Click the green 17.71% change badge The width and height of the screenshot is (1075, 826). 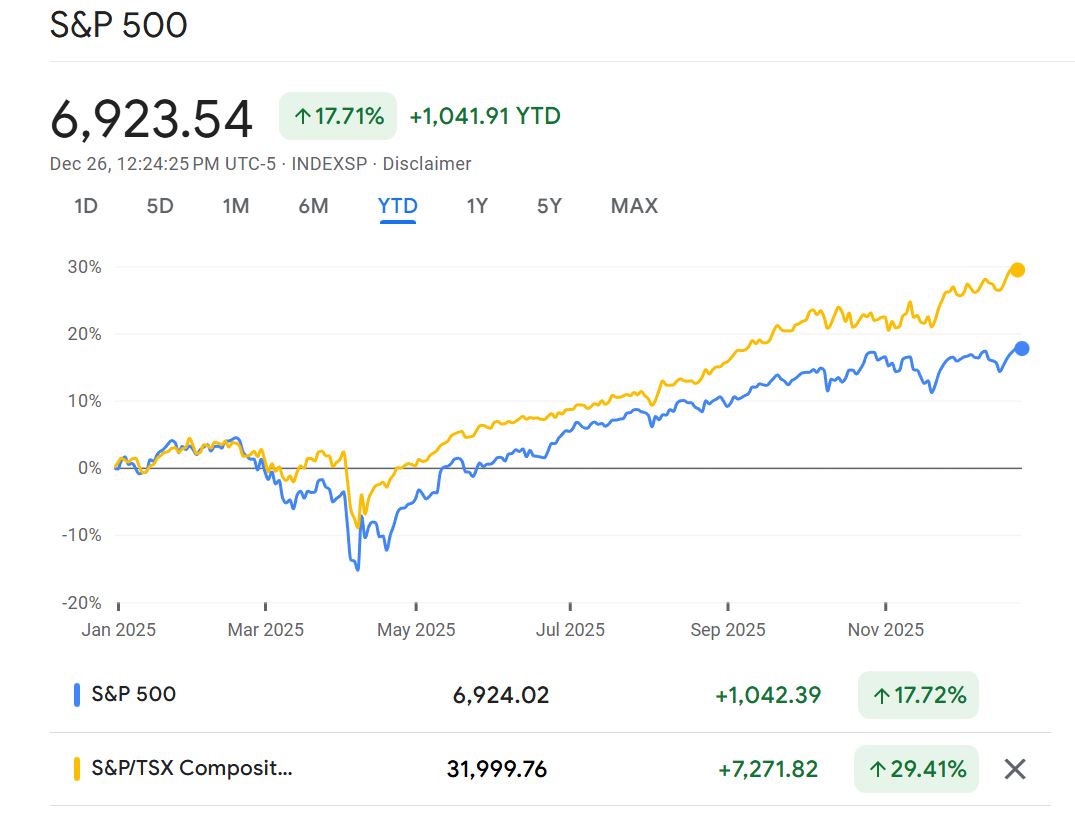(x=338, y=116)
